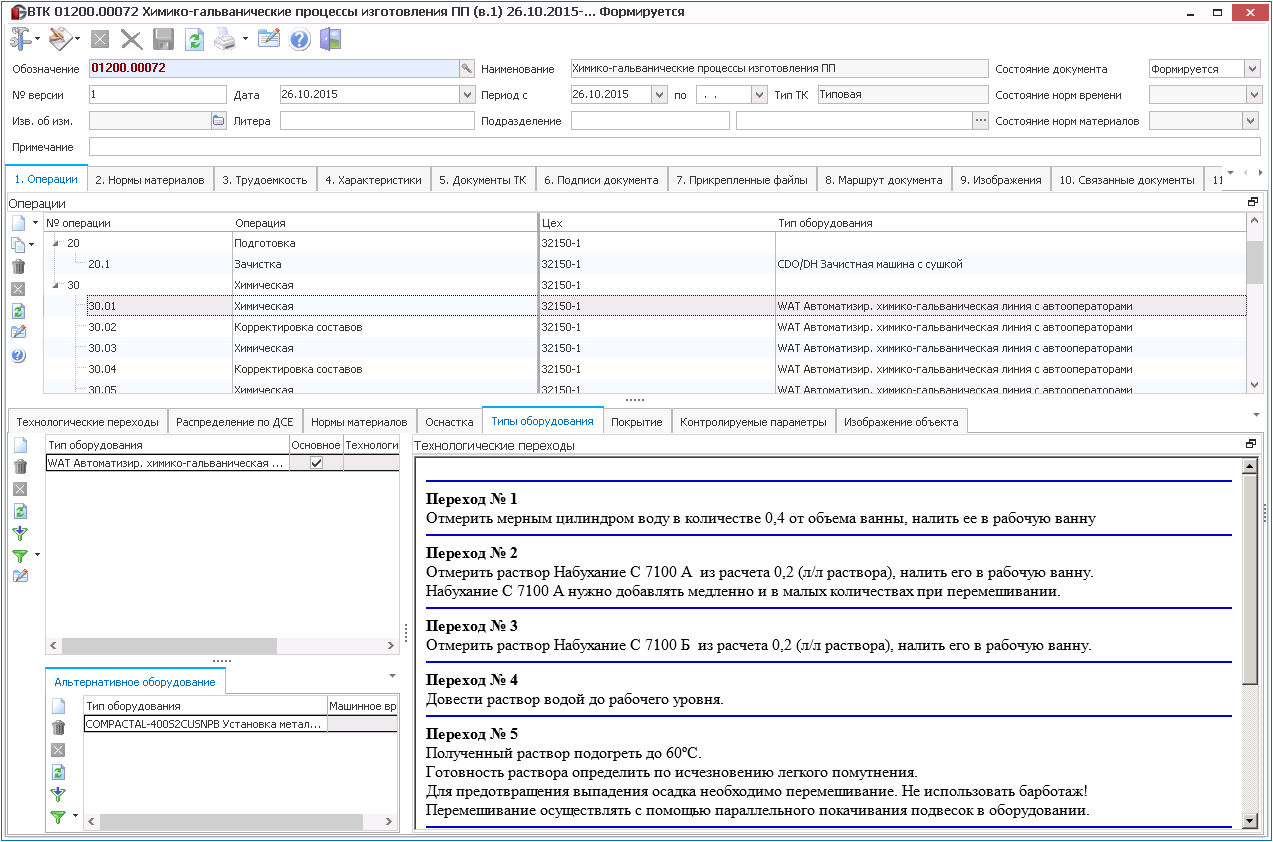Open the Покрытие tab
This screenshot has width=1273, height=842.
click(637, 422)
